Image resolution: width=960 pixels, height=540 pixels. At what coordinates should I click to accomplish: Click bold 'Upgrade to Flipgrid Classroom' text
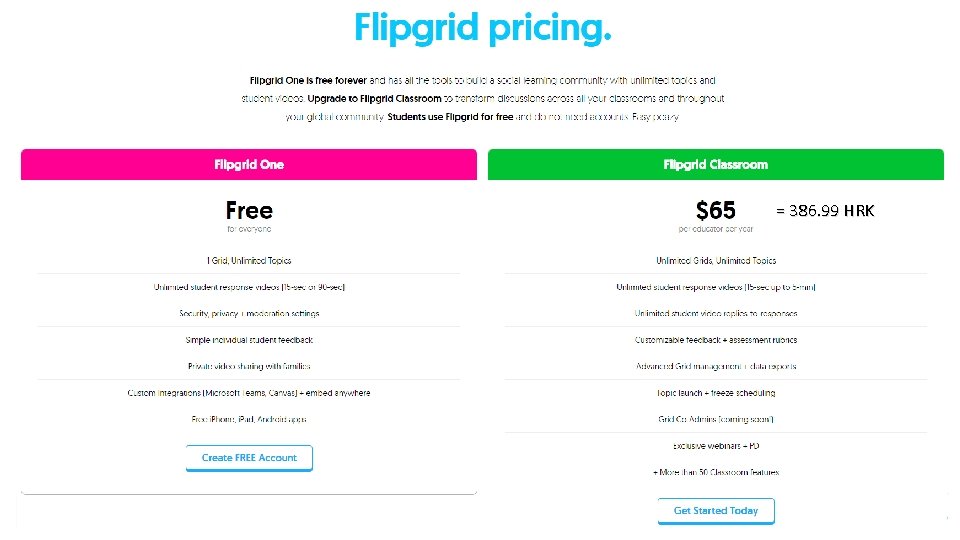click(374, 99)
